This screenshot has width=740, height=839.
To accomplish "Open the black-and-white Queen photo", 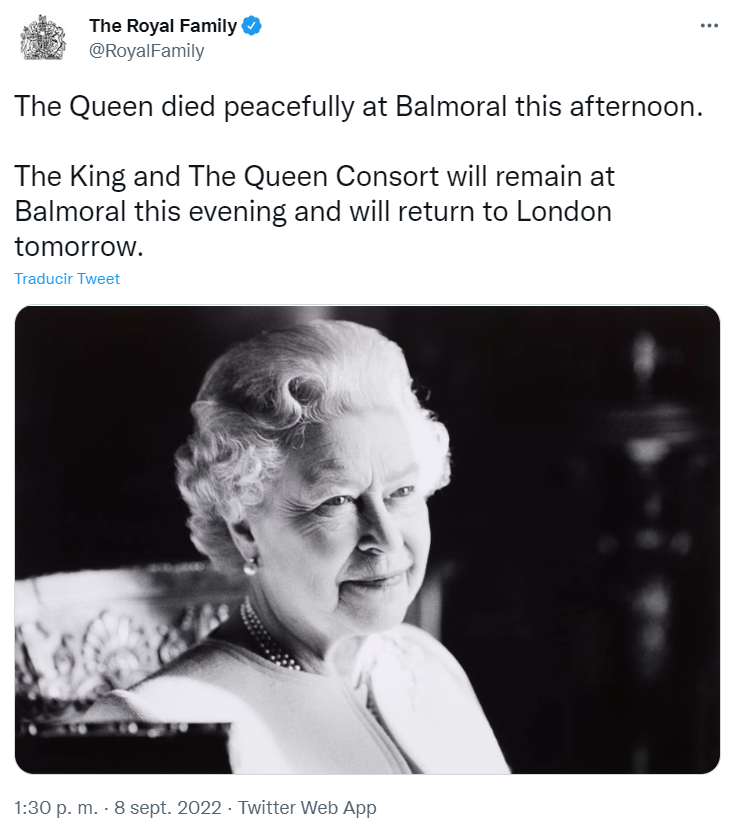I will coord(367,539).
